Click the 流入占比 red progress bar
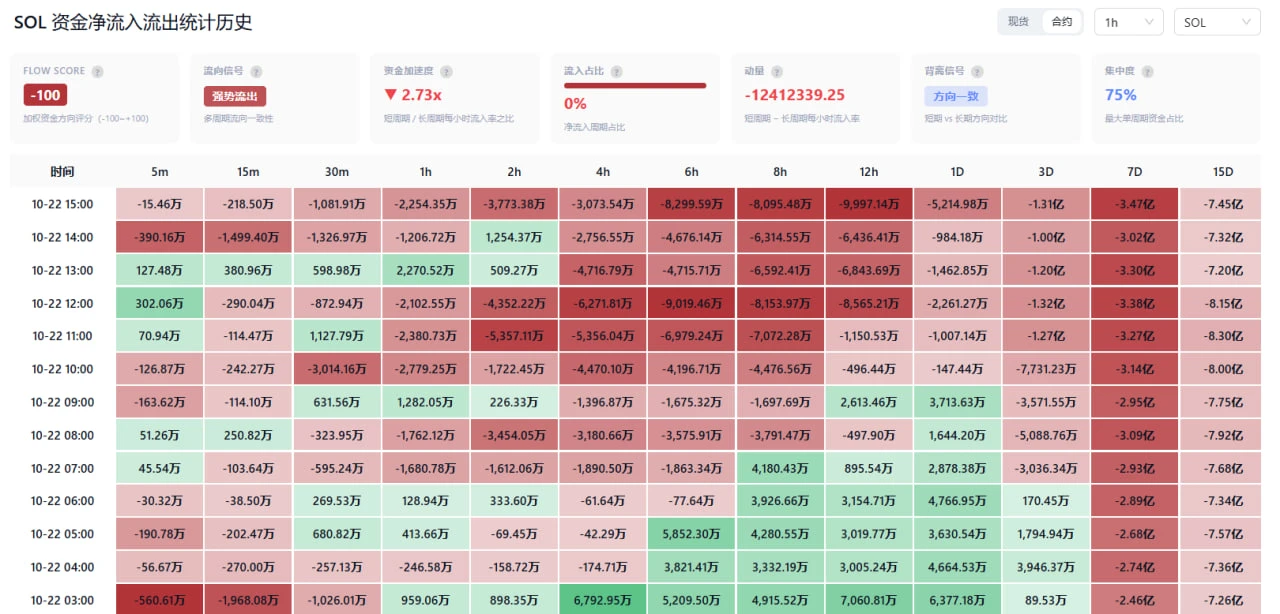 coord(635,86)
